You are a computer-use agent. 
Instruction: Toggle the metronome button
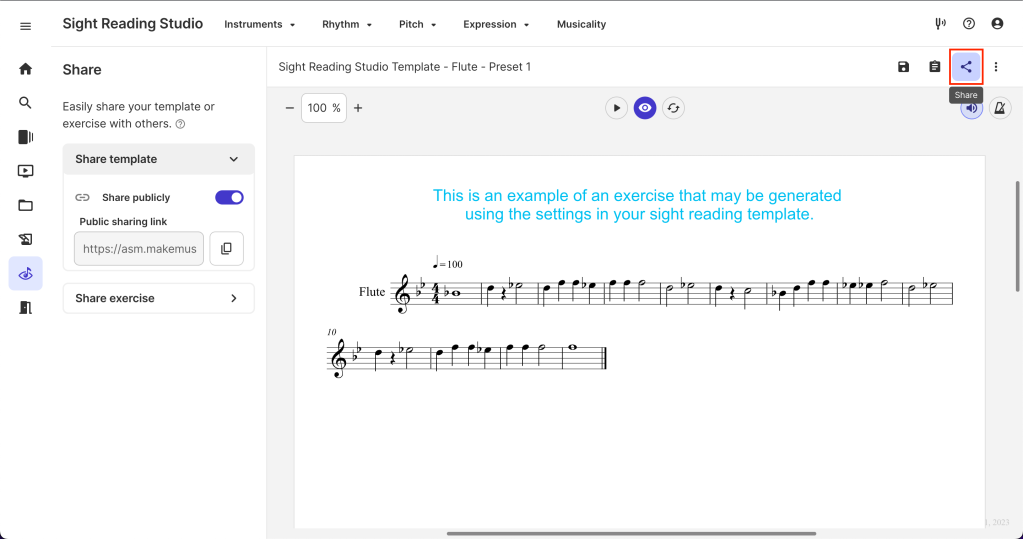click(1000, 108)
